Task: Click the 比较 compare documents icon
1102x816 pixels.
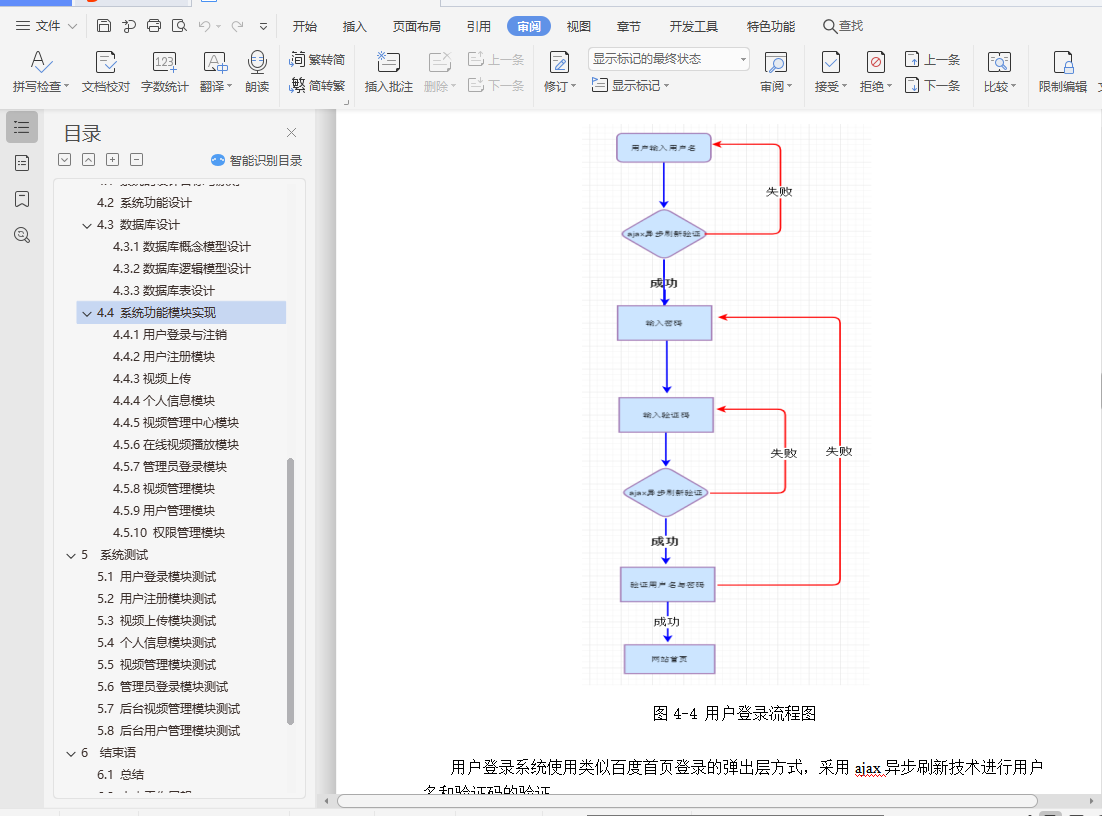Action: point(999,63)
